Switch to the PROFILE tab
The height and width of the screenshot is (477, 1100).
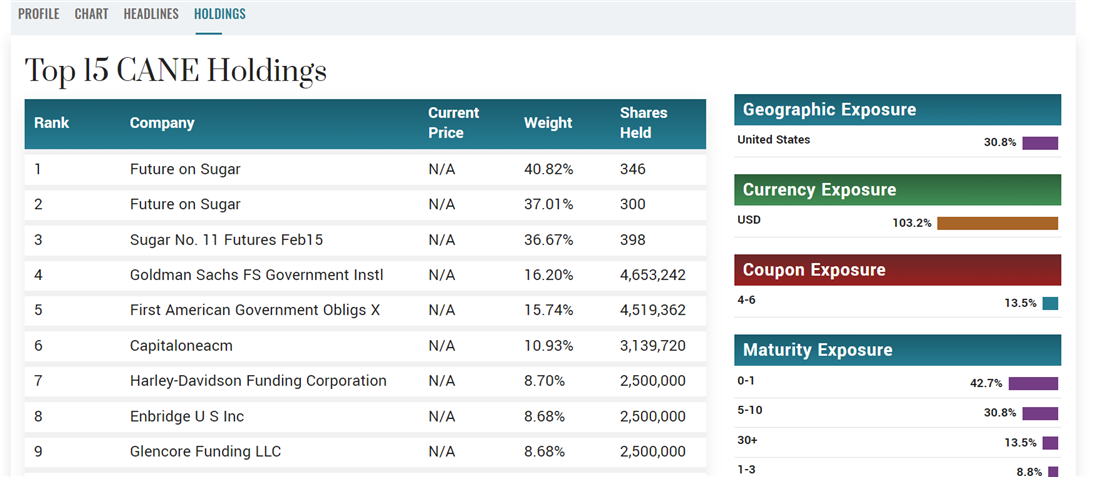coord(38,14)
